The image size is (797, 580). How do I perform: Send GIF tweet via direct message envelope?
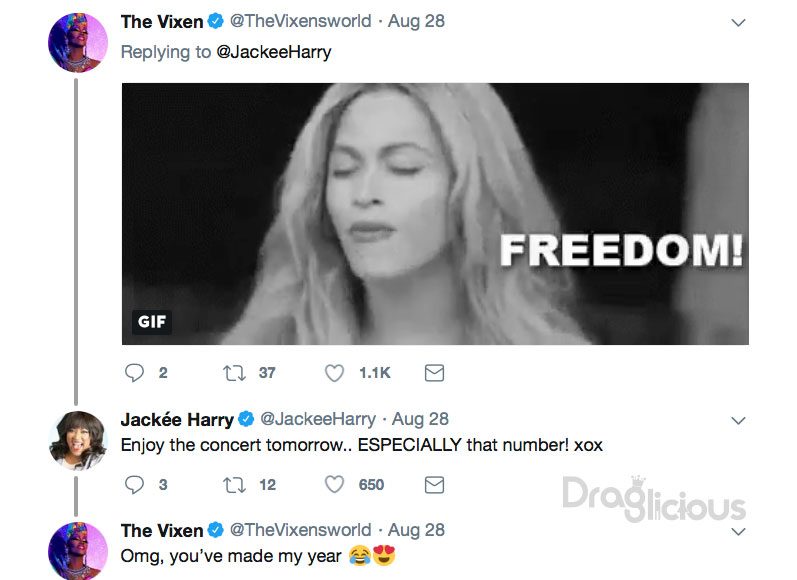click(x=434, y=373)
